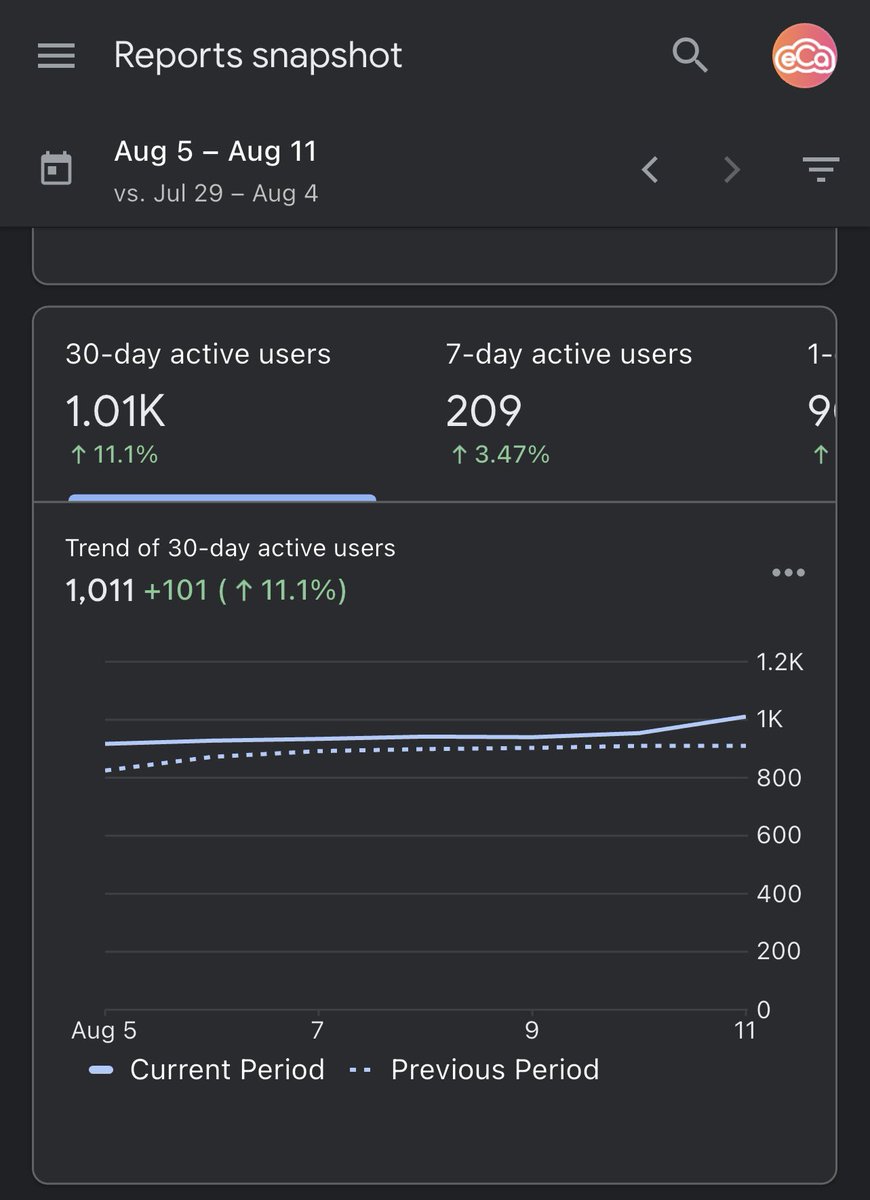Click the eCa profile avatar
This screenshot has height=1200, width=870.
click(805, 56)
